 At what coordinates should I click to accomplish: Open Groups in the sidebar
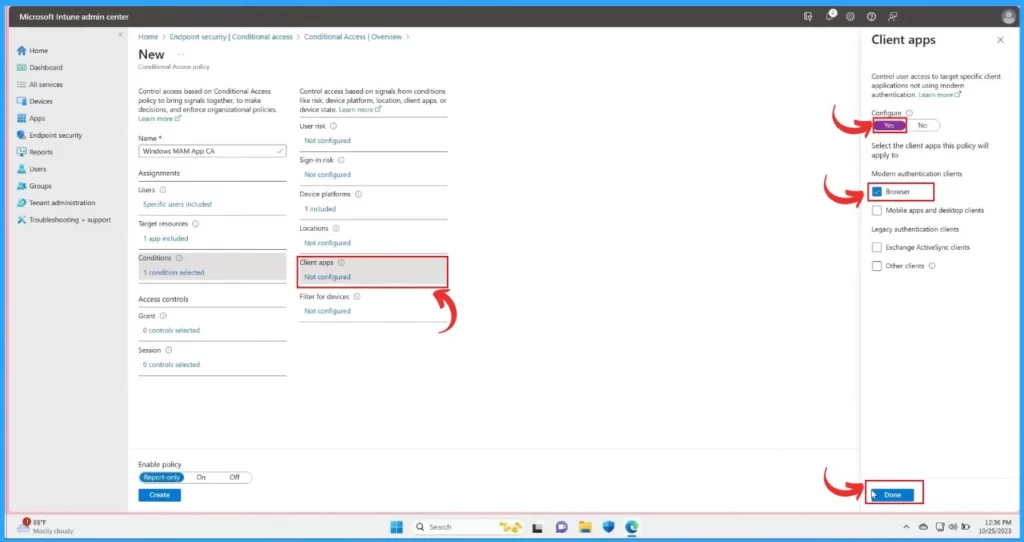[x=34, y=185]
